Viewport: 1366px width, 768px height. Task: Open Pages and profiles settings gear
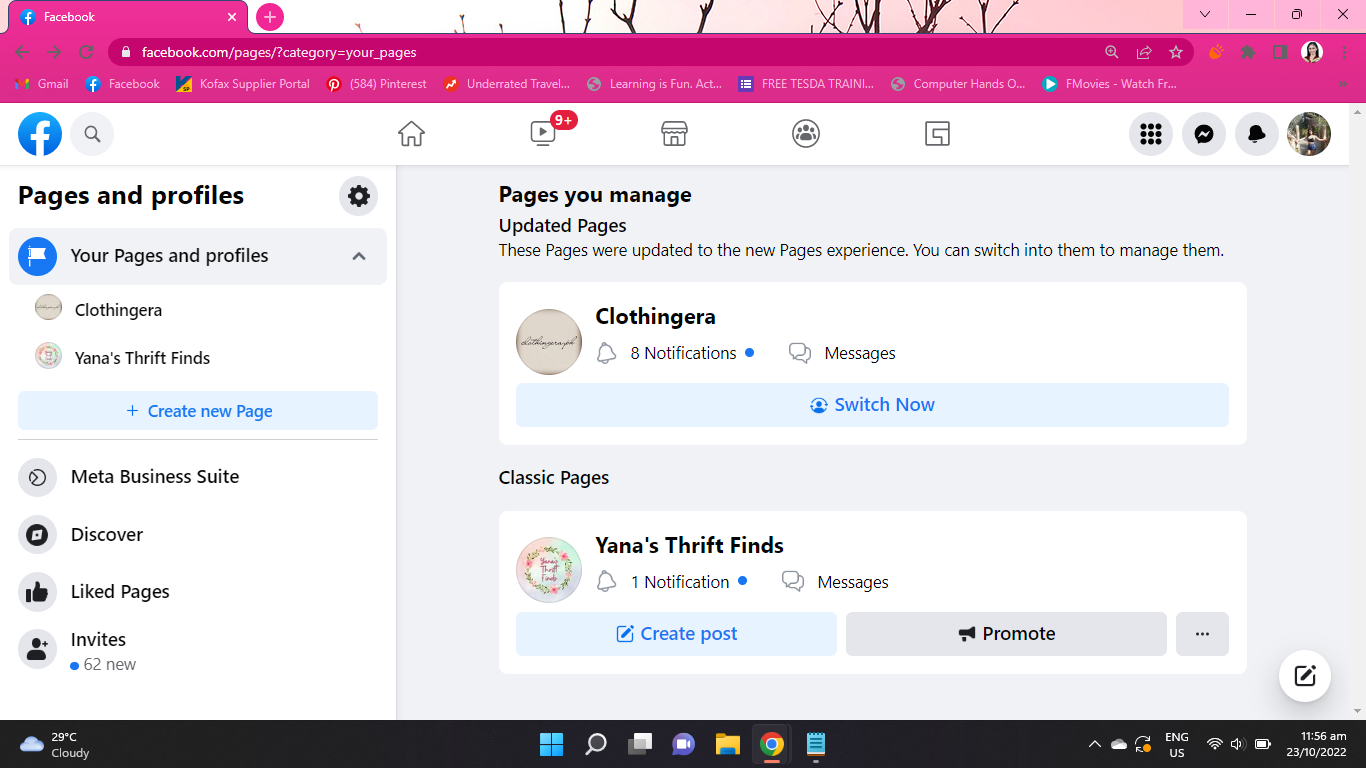(359, 196)
